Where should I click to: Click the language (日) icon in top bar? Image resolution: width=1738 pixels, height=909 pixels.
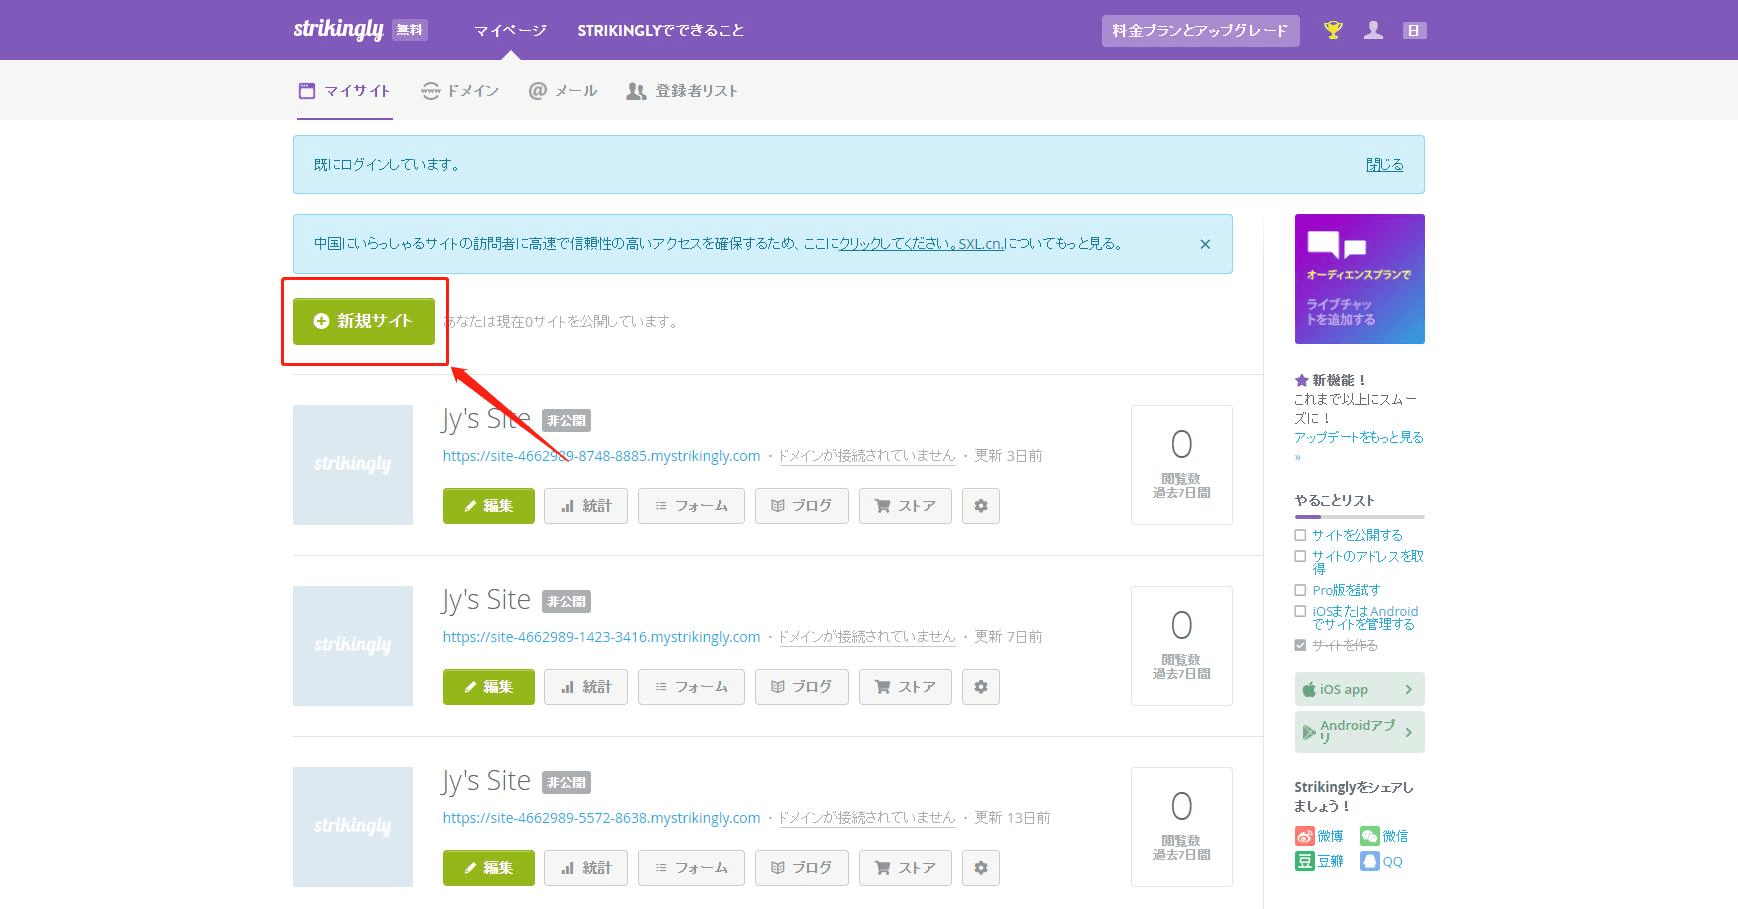tap(1415, 30)
